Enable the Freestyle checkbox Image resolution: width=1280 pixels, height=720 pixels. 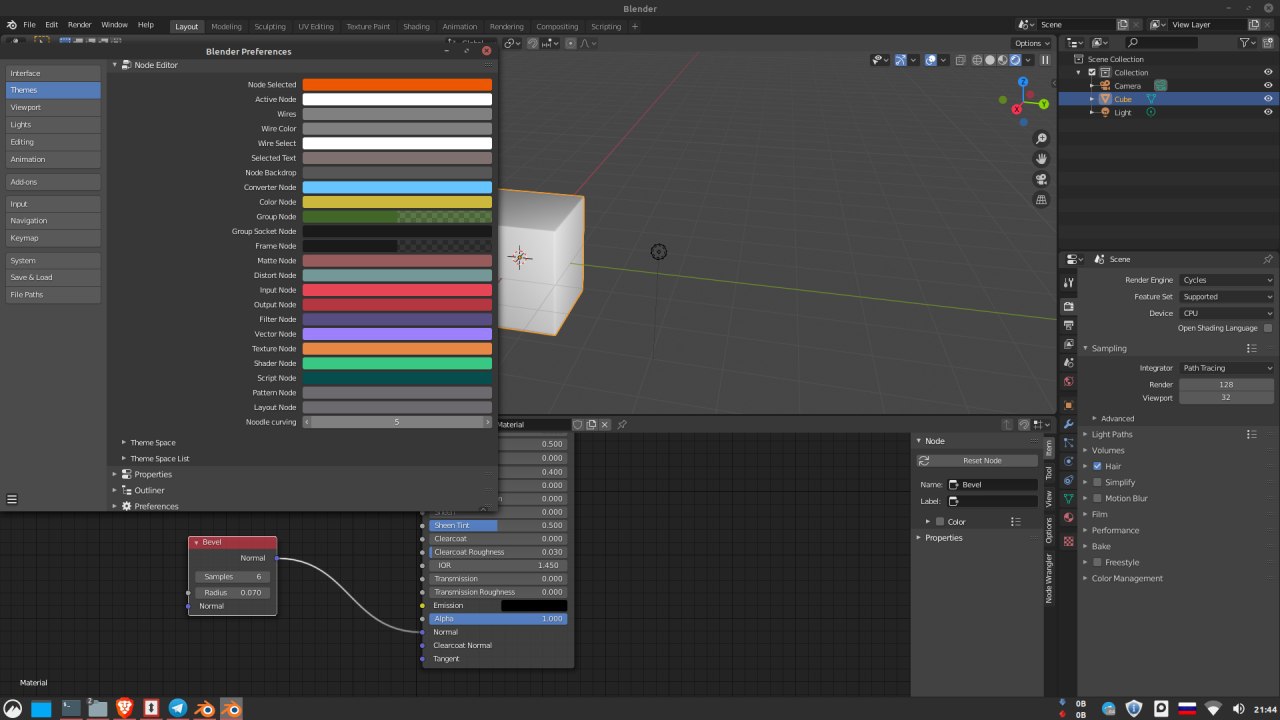(1097, 562)
